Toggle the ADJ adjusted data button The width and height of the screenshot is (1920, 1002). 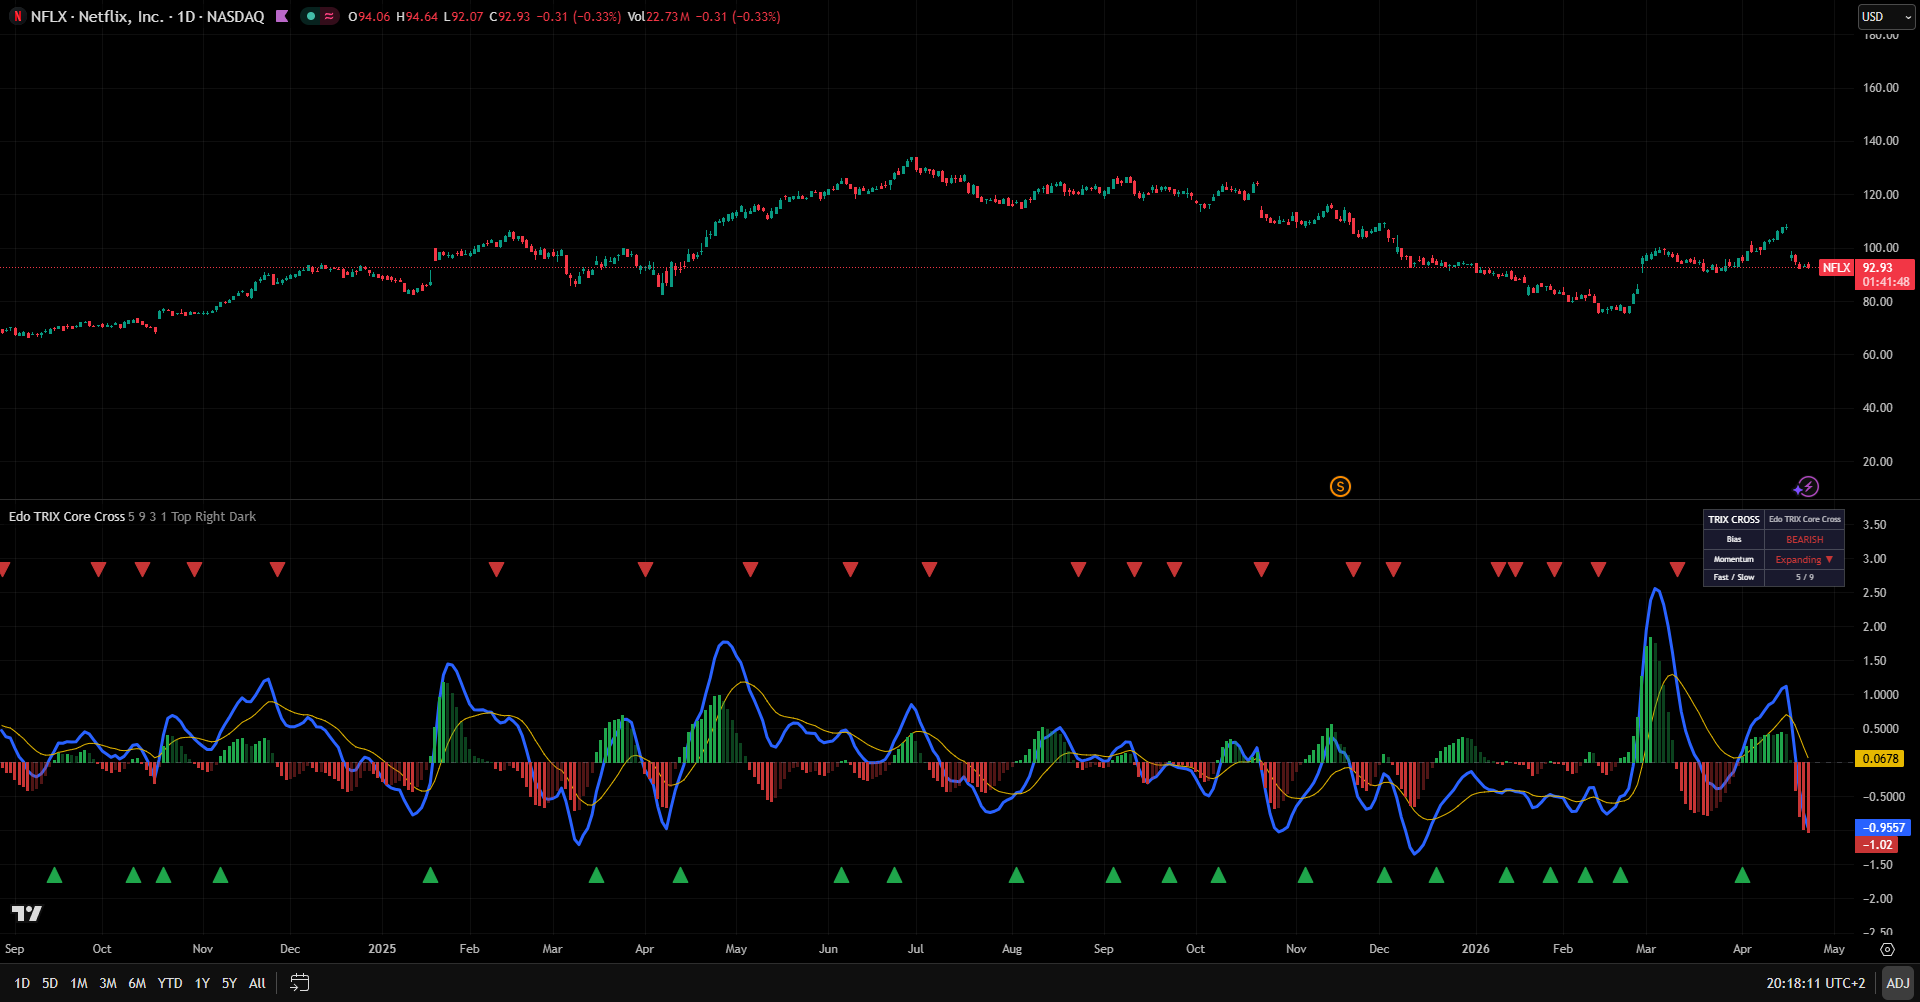(x=1897, y=983)
